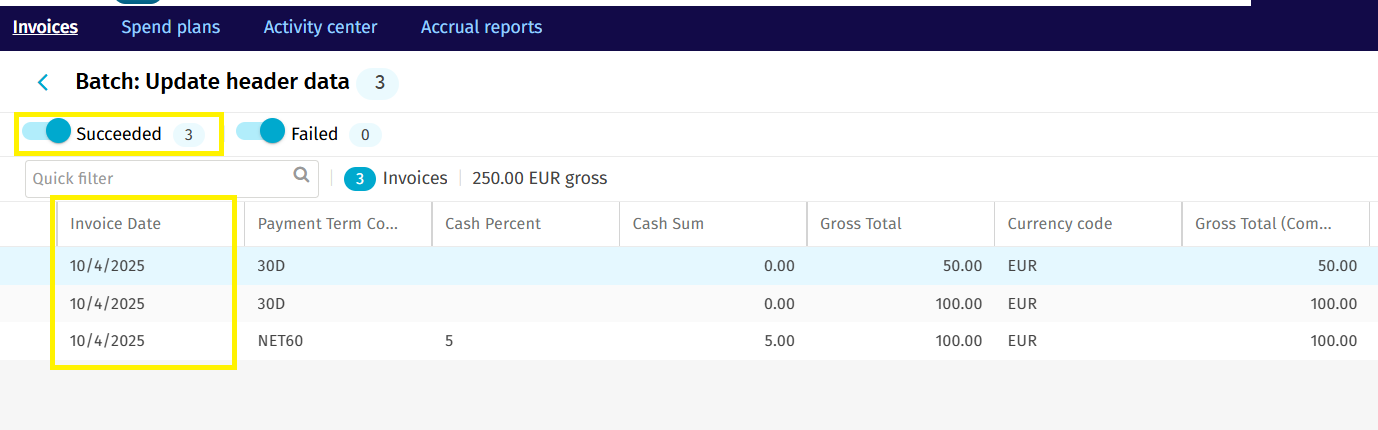This screenshot has width=1378, height=430.
Task: Open the Invoices tab
Action: (45, 27)
